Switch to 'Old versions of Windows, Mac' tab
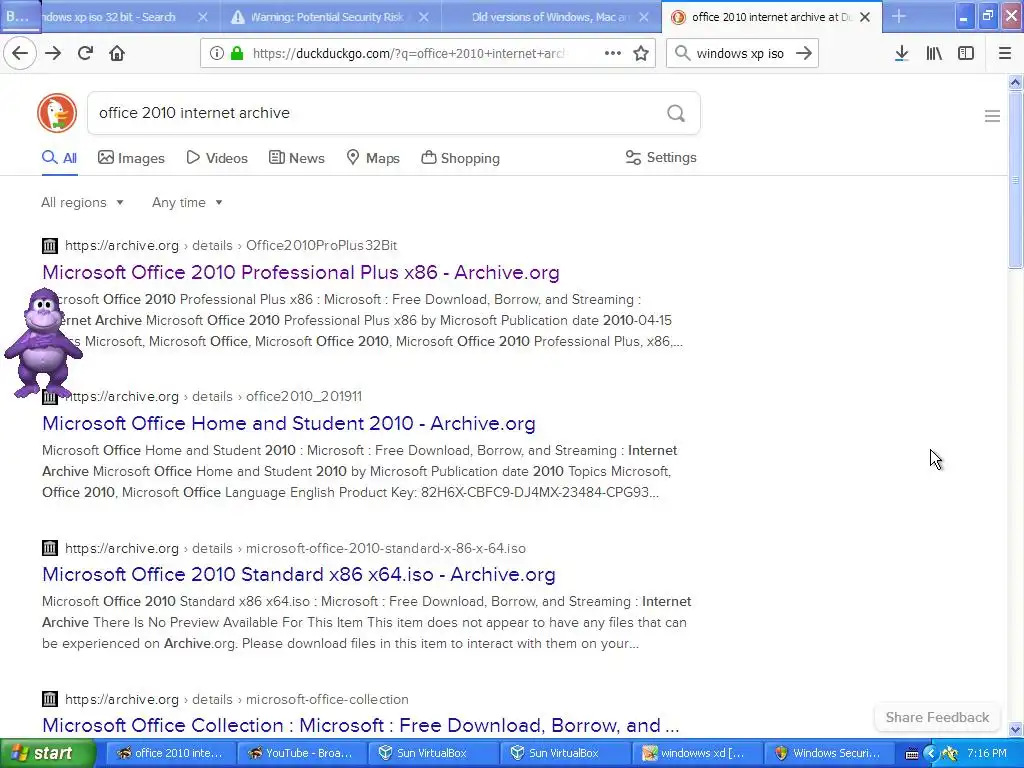Viewport: 1024px width, 768px height. click(x=550, y=17)
